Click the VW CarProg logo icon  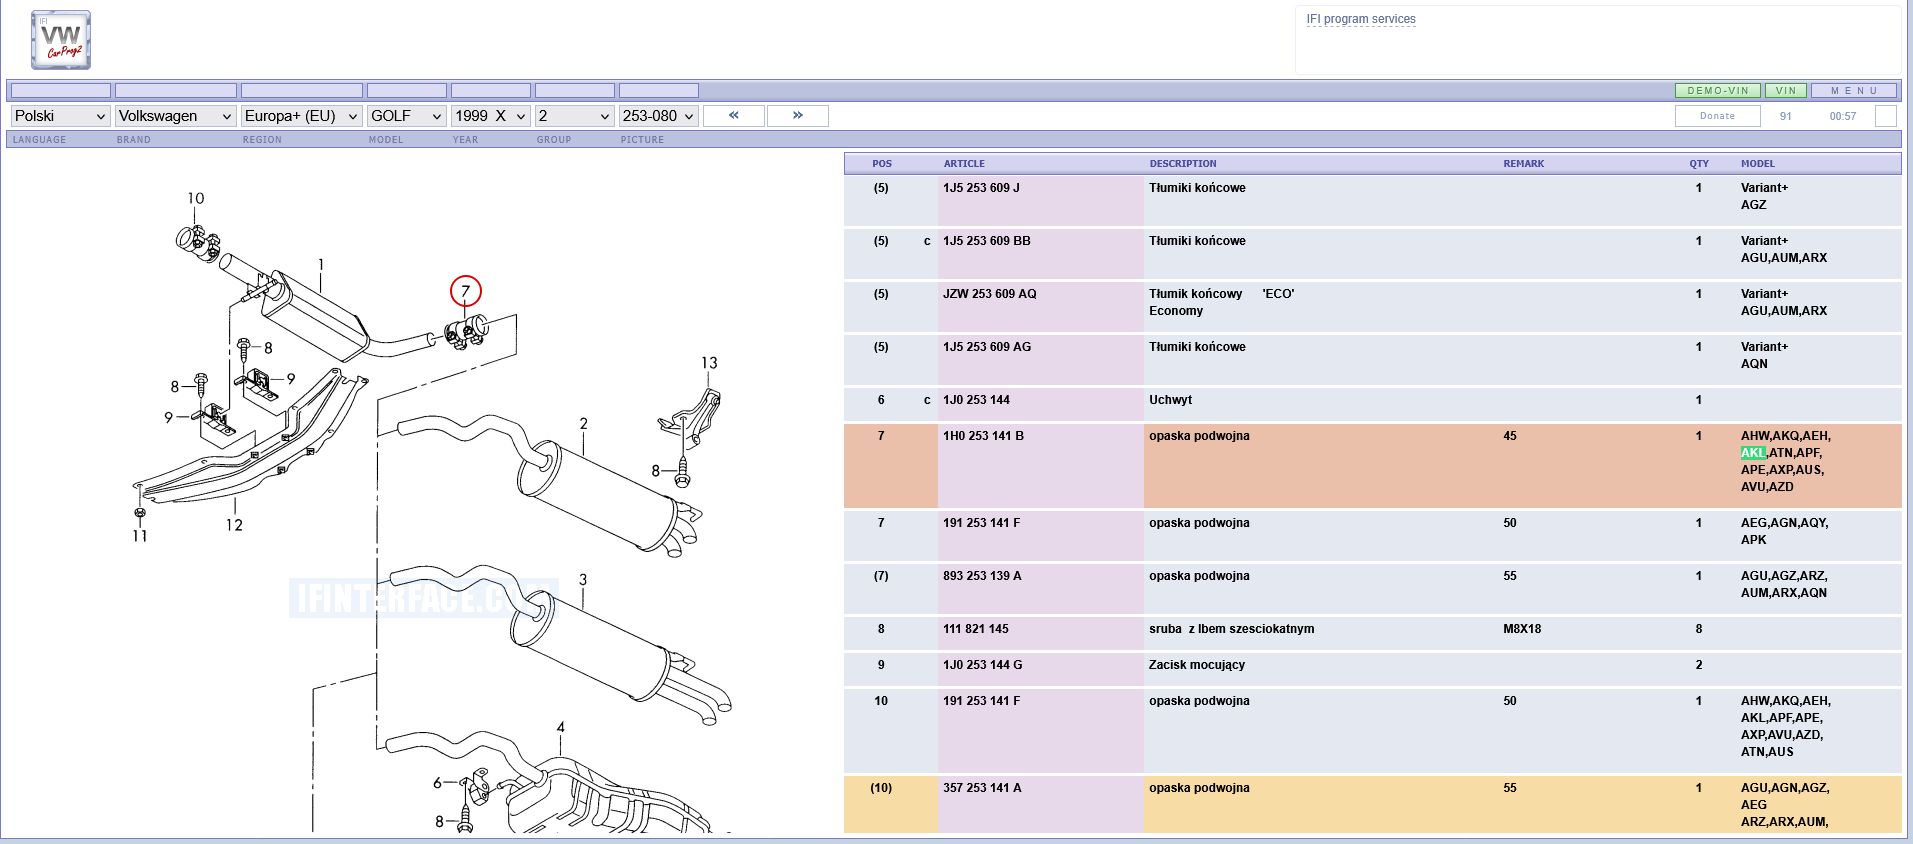[61, 40]
